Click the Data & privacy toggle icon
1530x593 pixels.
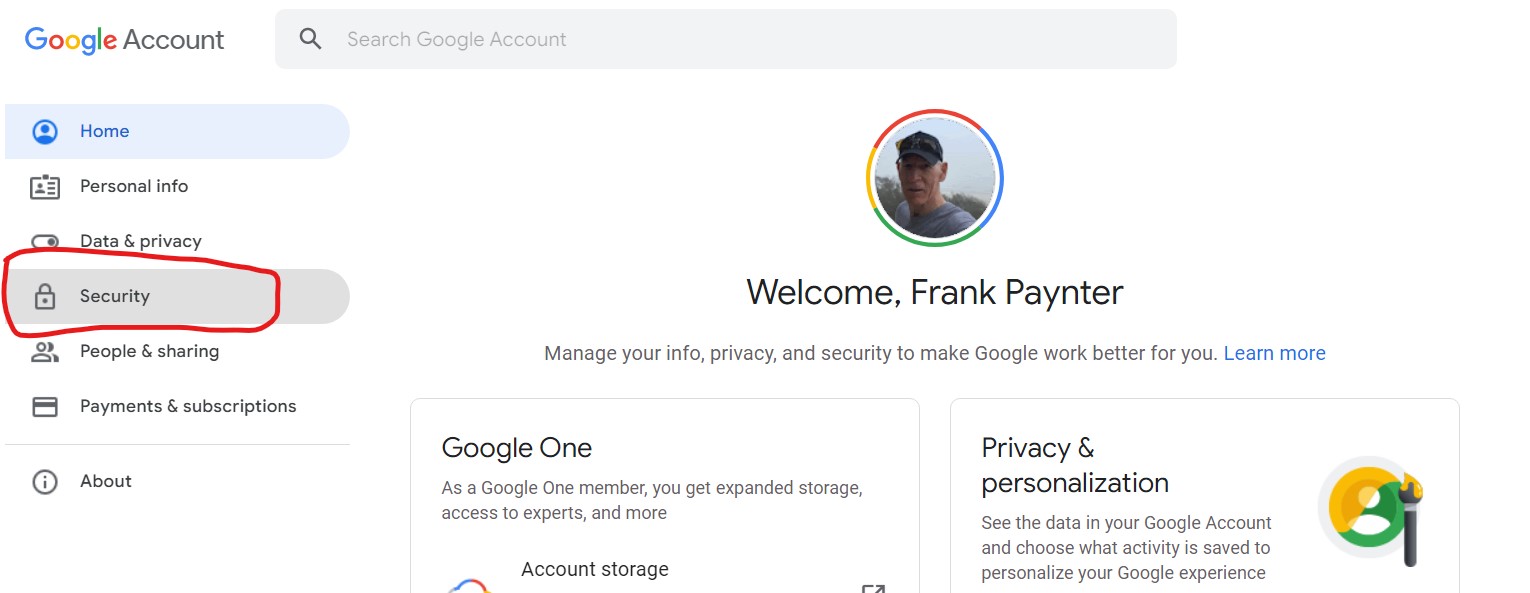[45, 241]
